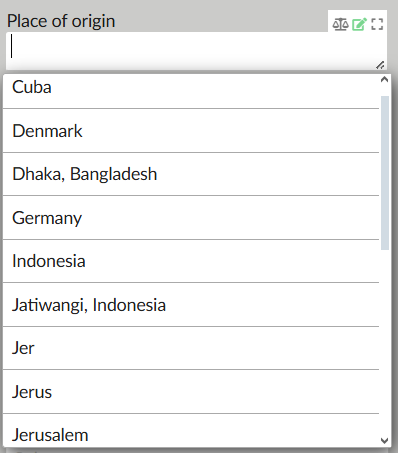Click the dropdown scrollbar thumb

click(x=385, y=173)
